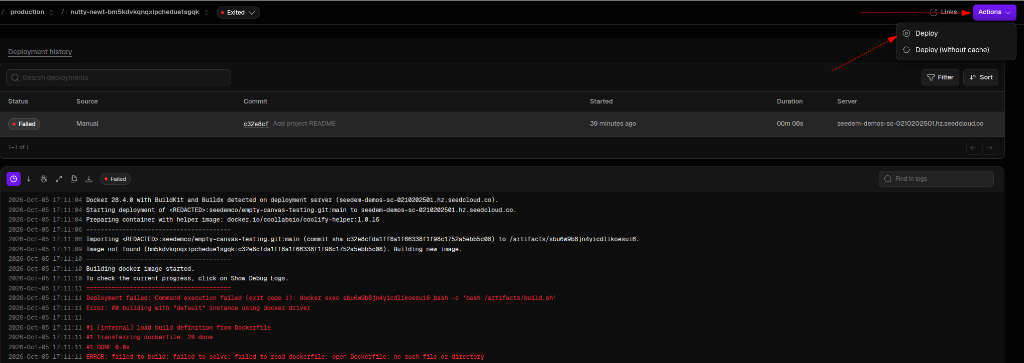
Task: Focus the Search deployments field
Action: tap(118, 78)
